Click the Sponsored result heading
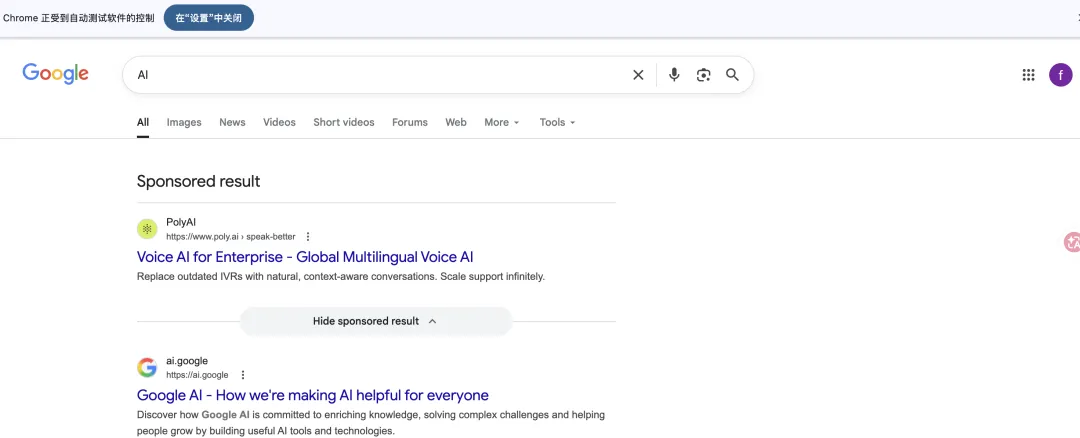The width and height of the screenshot is (1080, 438). point(198,181)
